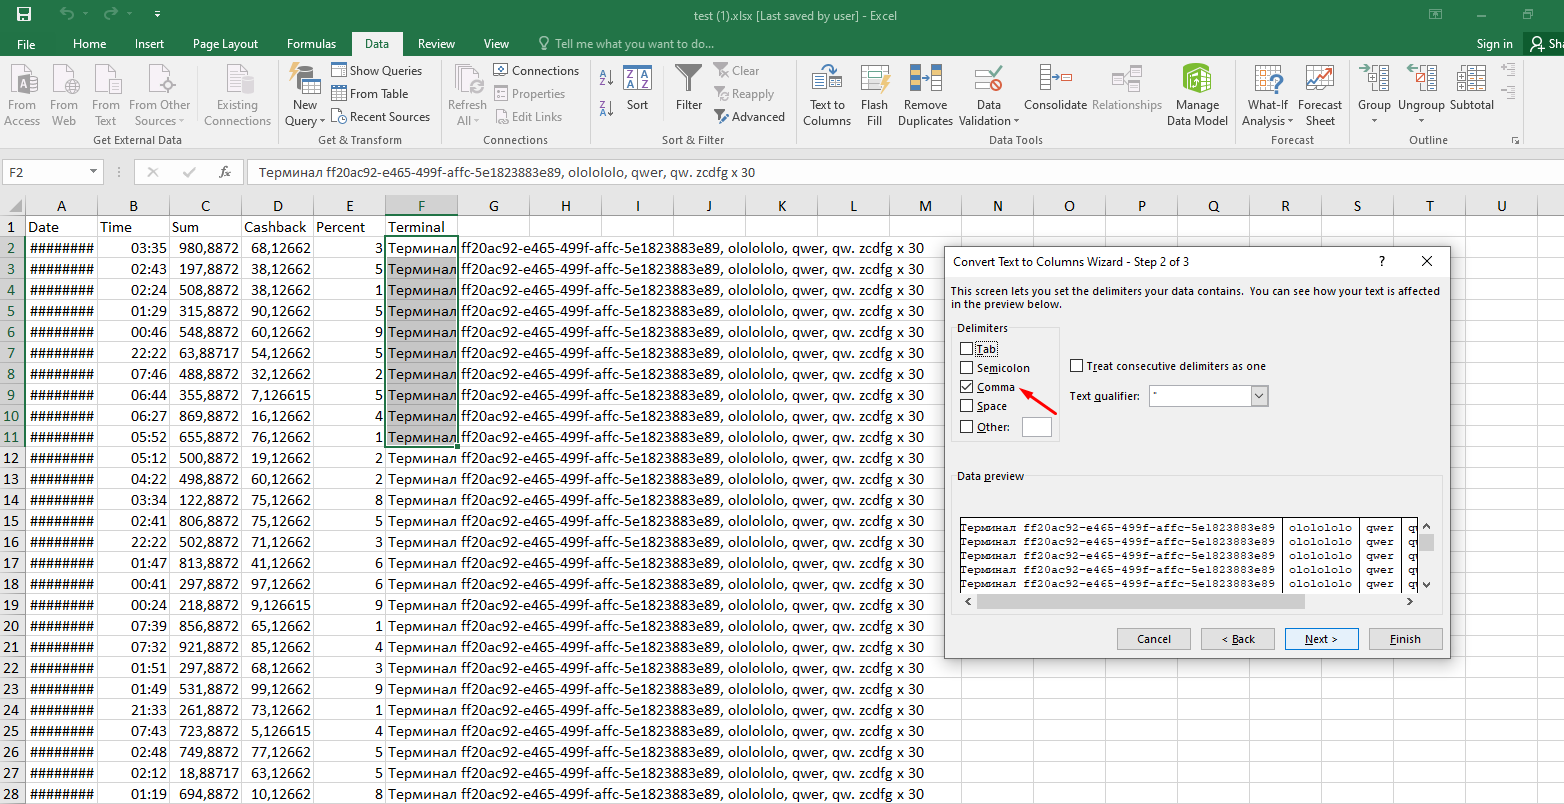Open the Text qualifier dropdown
The height and width of the screenshot is (804, 1564).
coord(1257,395)
